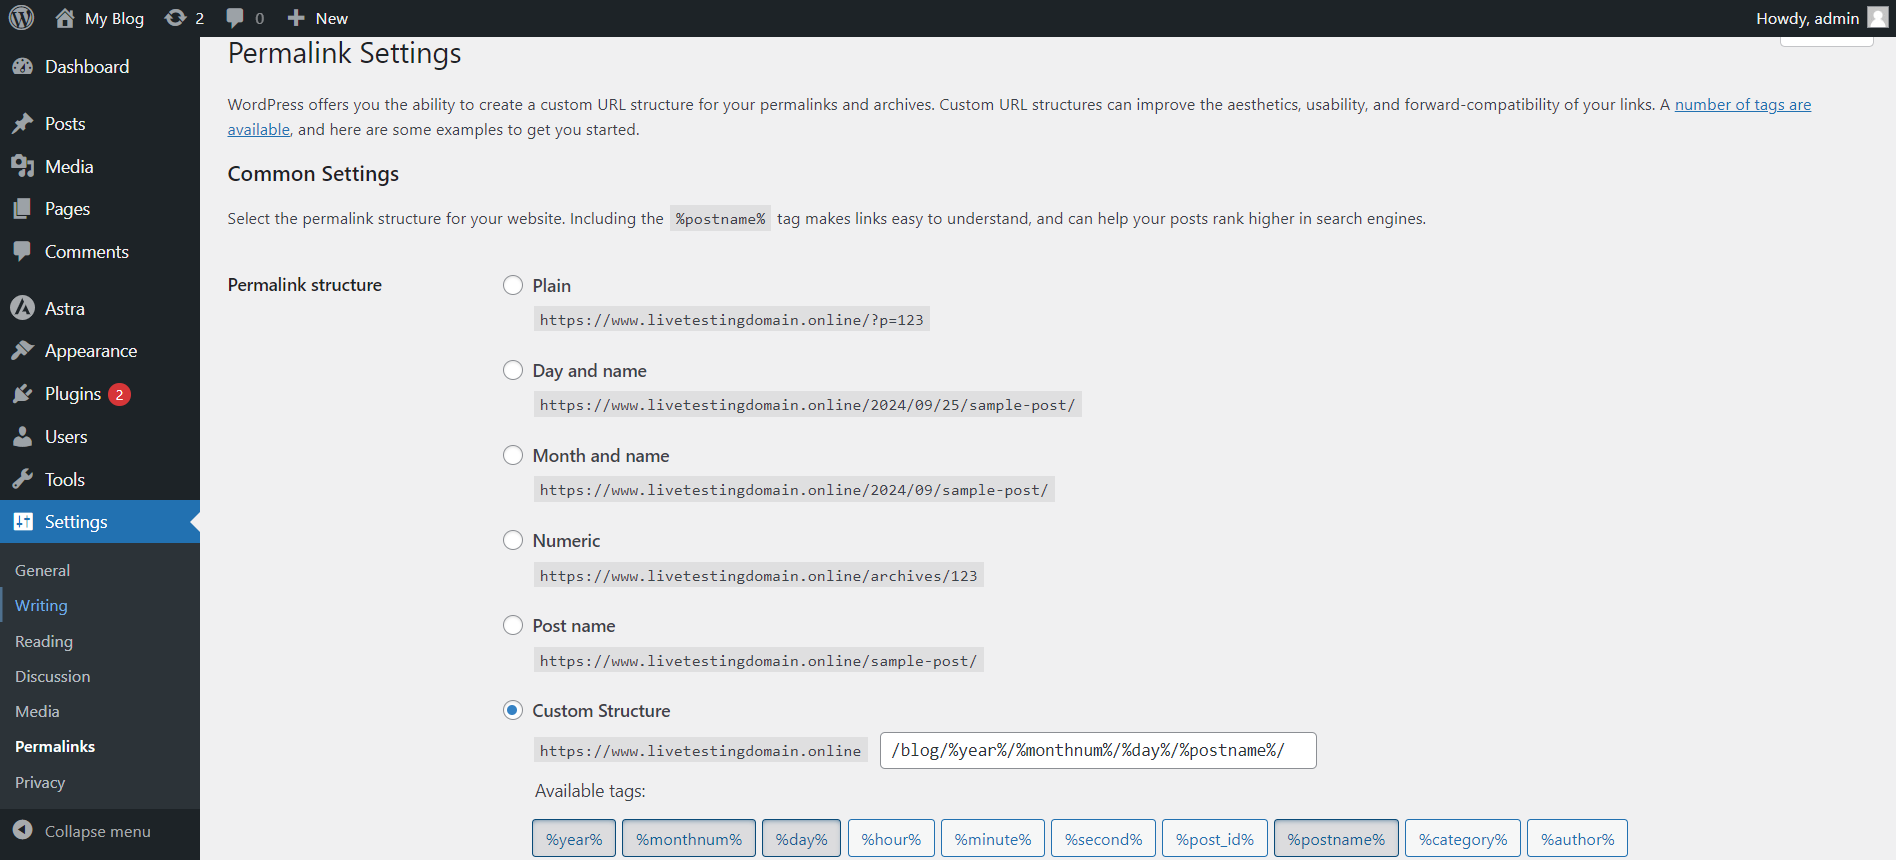Click the My Blog site name

point(114,18)
